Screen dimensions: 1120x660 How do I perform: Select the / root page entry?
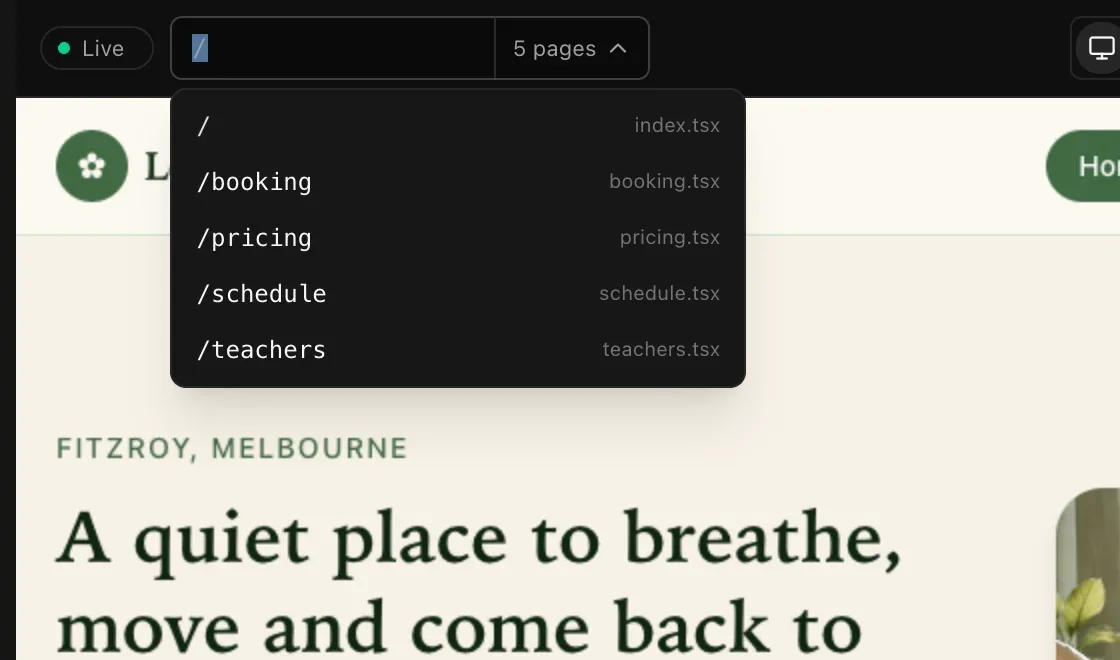pos(458,126)
